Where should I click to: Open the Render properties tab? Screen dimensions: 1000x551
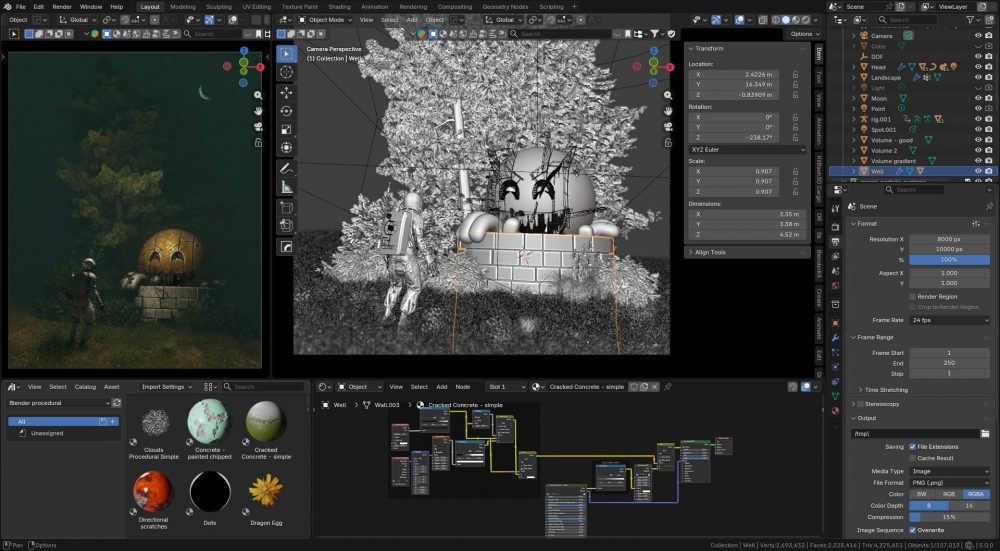tap(835, 227)
